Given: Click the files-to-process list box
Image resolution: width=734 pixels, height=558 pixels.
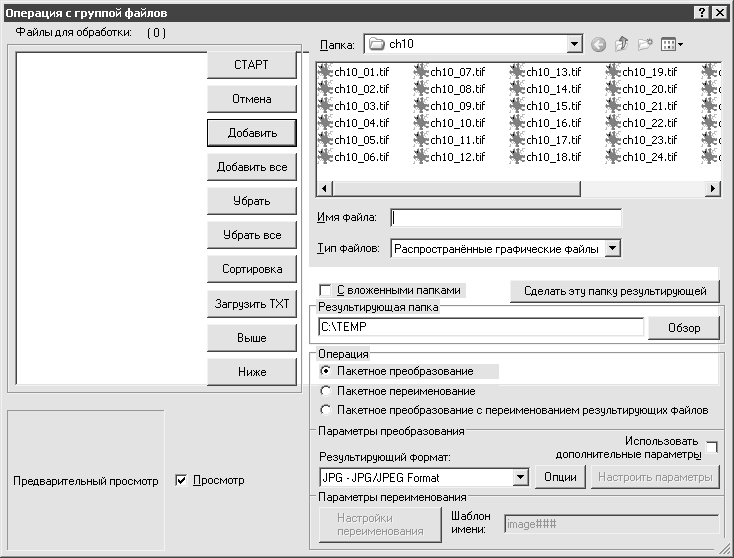Looking at the screenshot, I should click(x=111, y=218).
